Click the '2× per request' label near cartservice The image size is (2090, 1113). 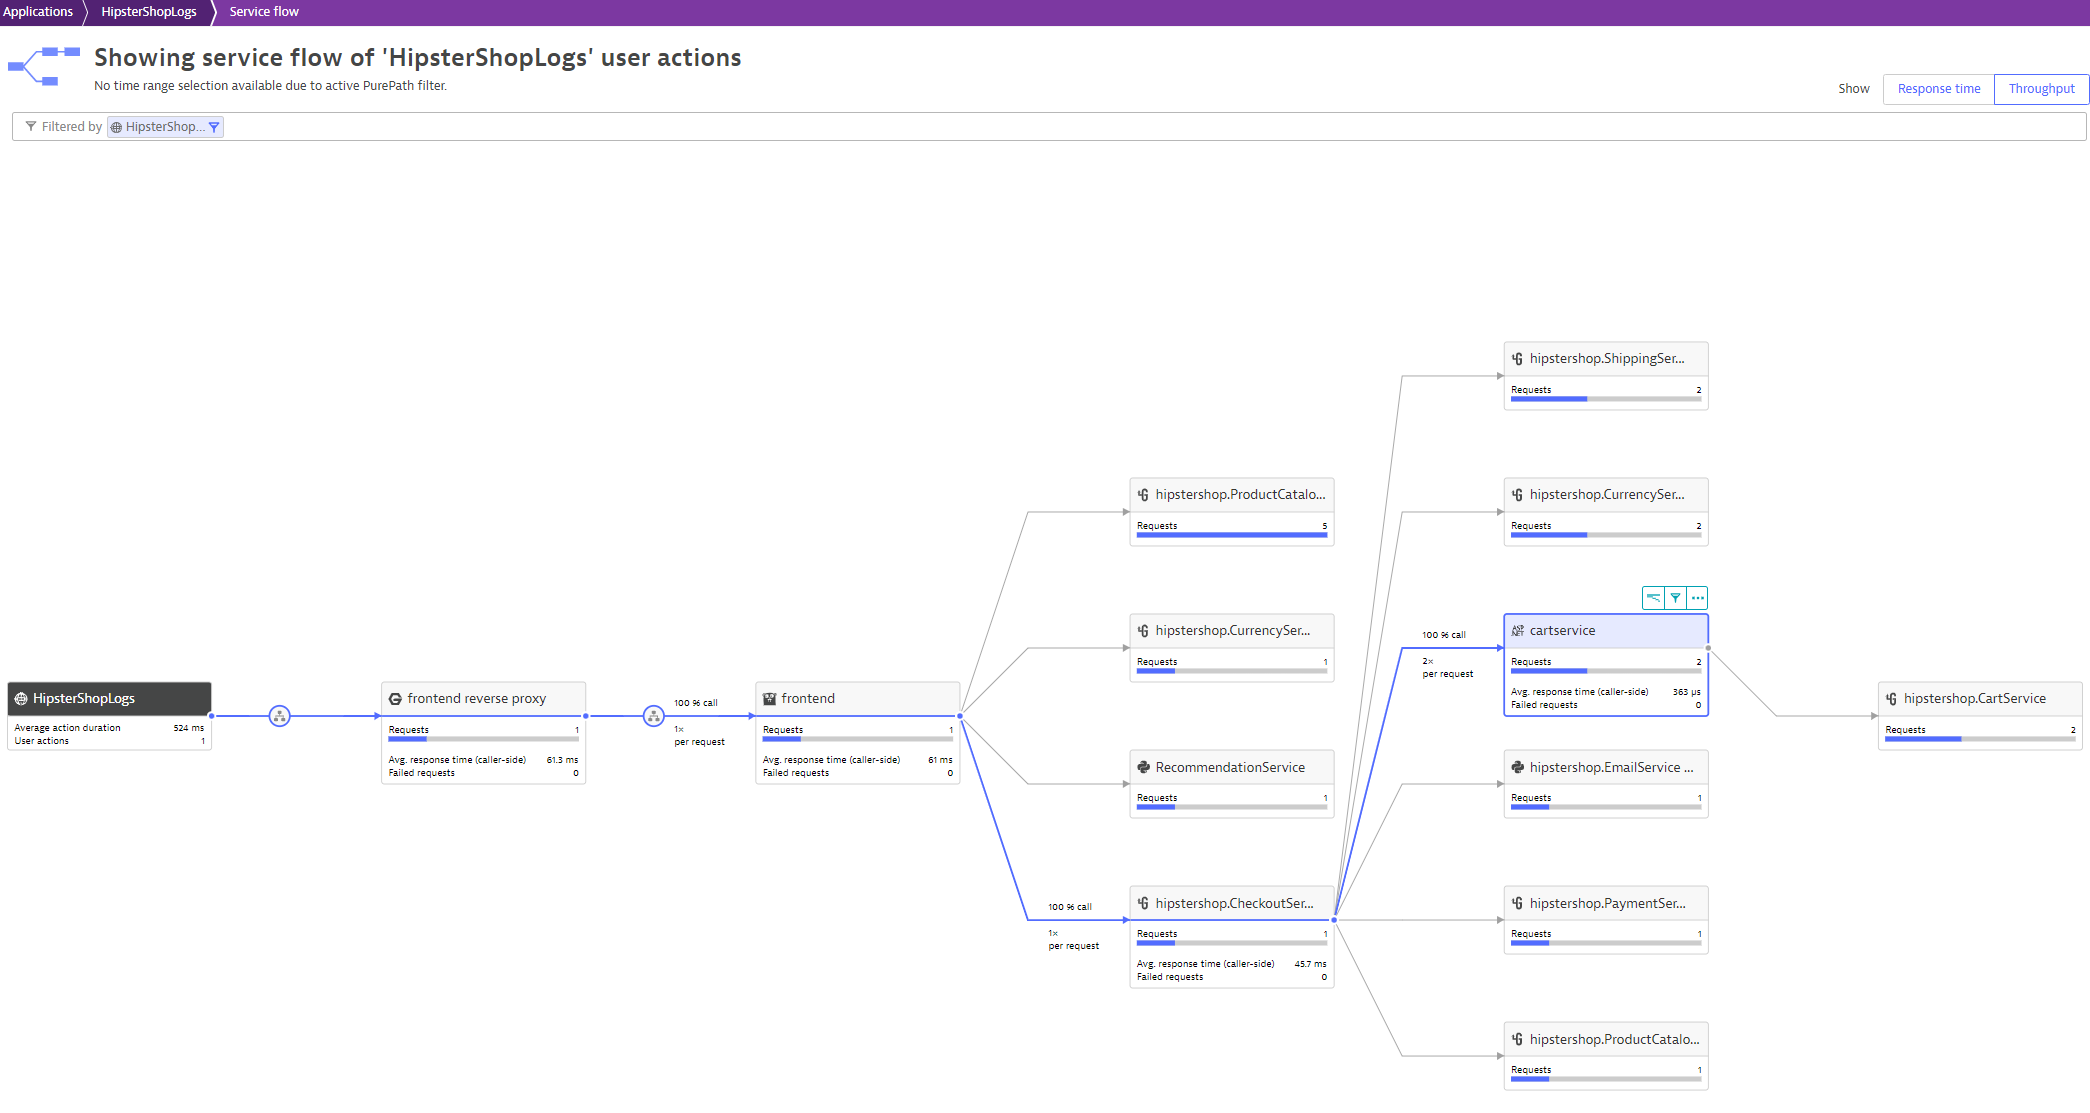click(1447, 668)
